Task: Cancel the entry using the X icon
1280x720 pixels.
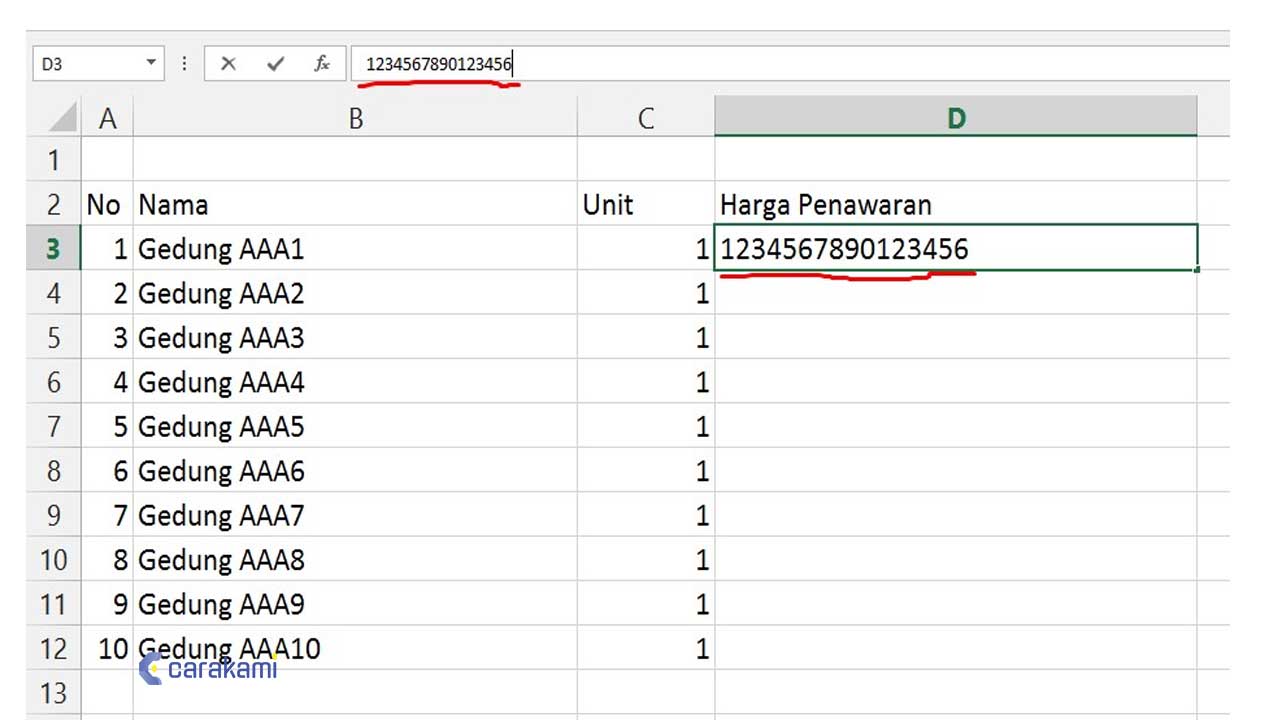Action: click(x=228, y=63)
